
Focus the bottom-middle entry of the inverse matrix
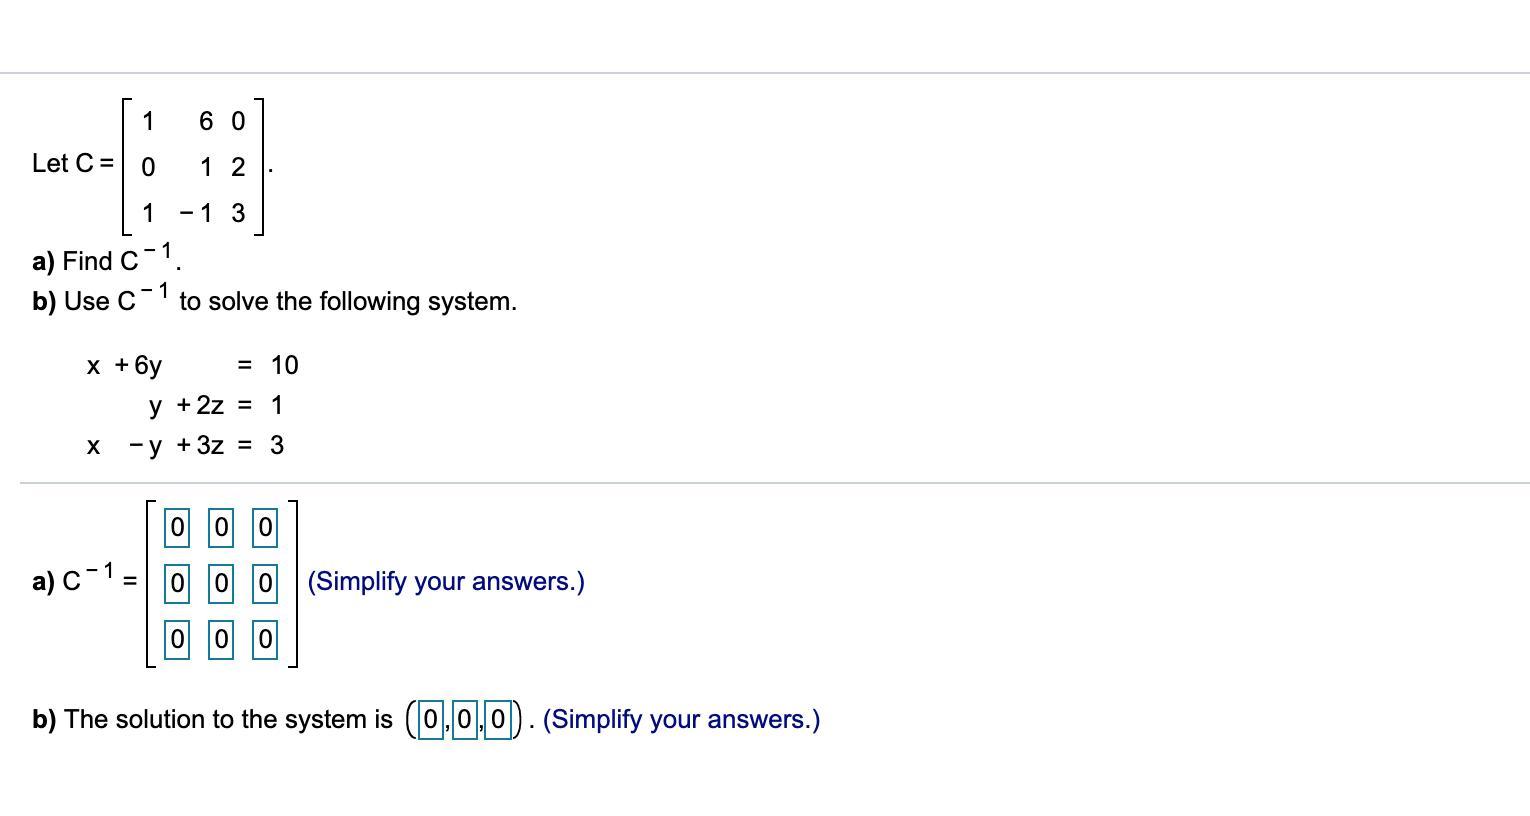click(221, 638)
